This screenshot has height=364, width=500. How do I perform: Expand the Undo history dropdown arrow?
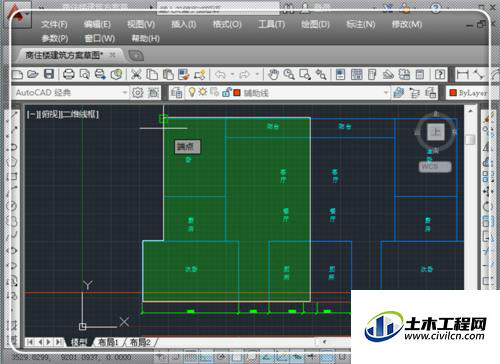(232, 74)
